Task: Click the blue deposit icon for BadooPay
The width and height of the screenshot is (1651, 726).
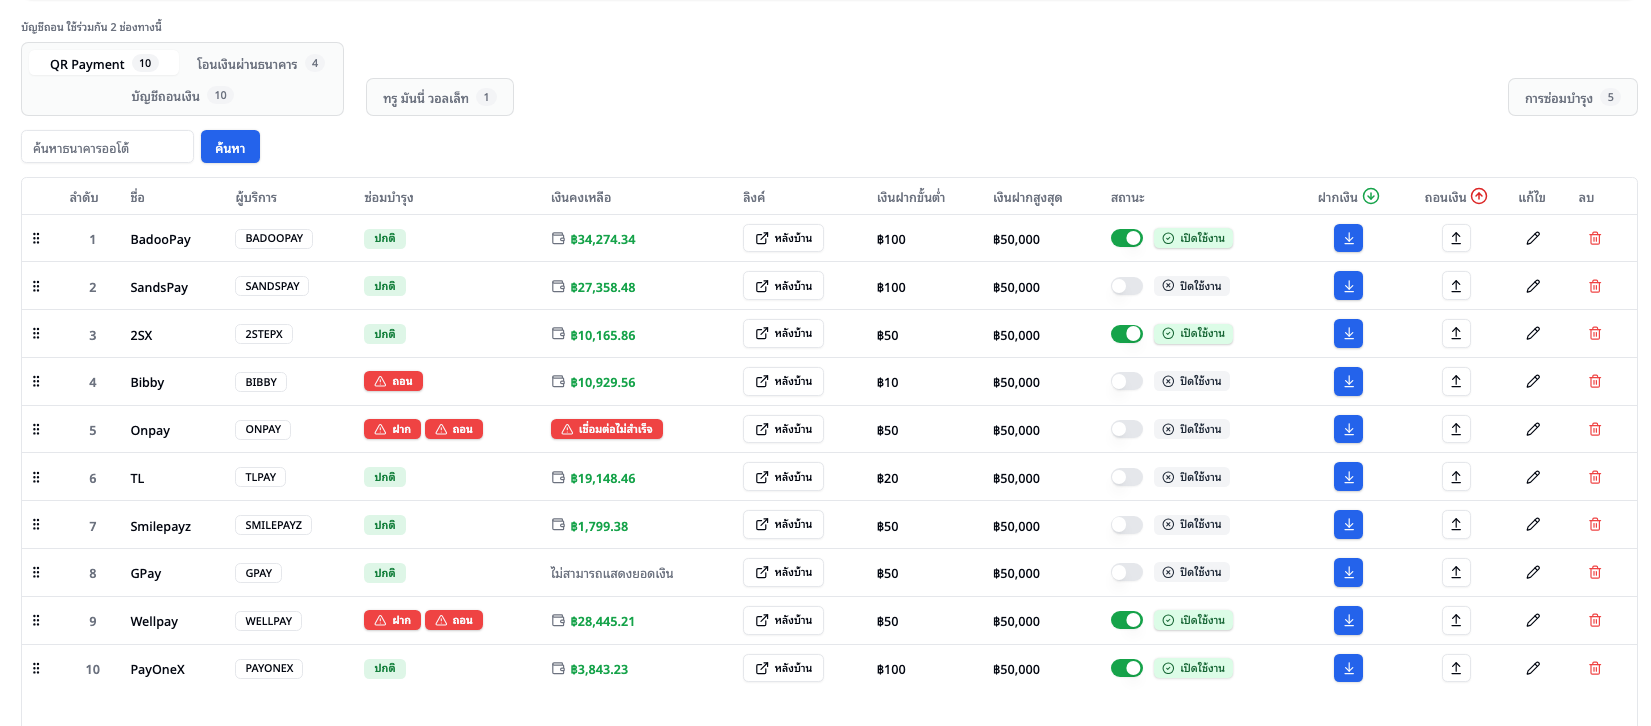Action: [x=1348, y=238]
